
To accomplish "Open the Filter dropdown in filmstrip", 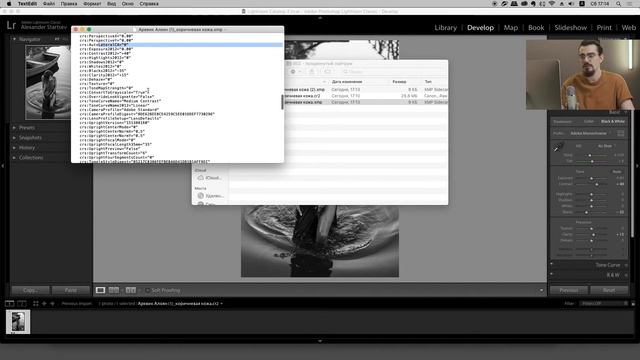I will (603, 304).
